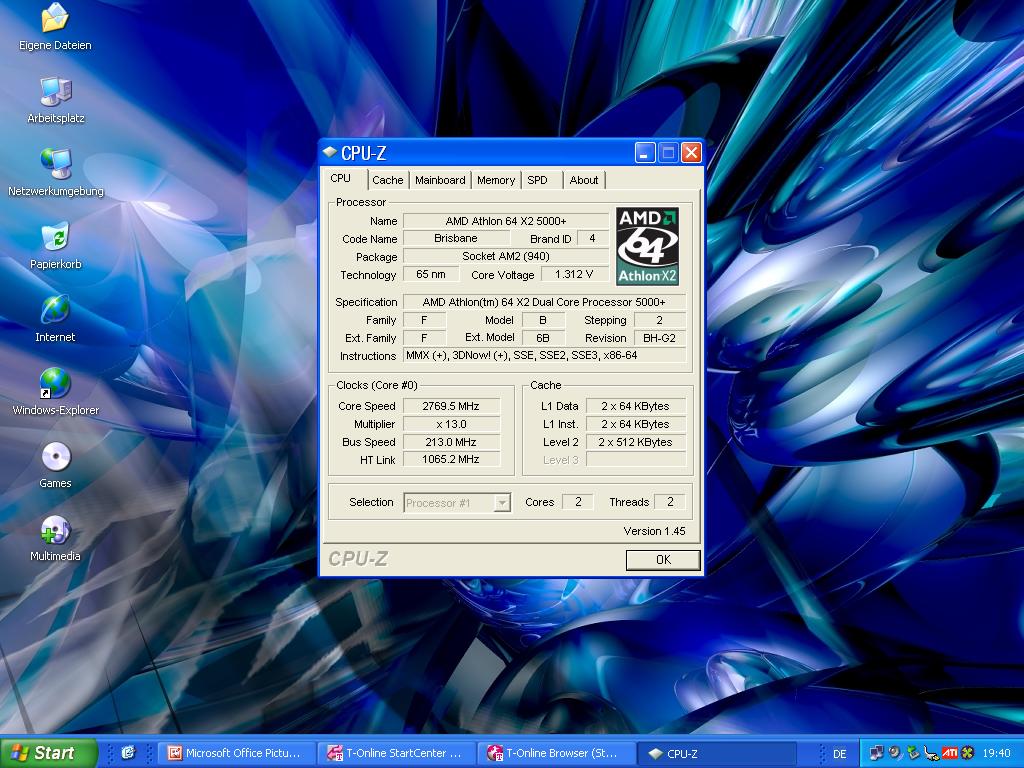Click the taskbar clock showing 19:40
The image size is (1024, 768).
tap(996, 754)
